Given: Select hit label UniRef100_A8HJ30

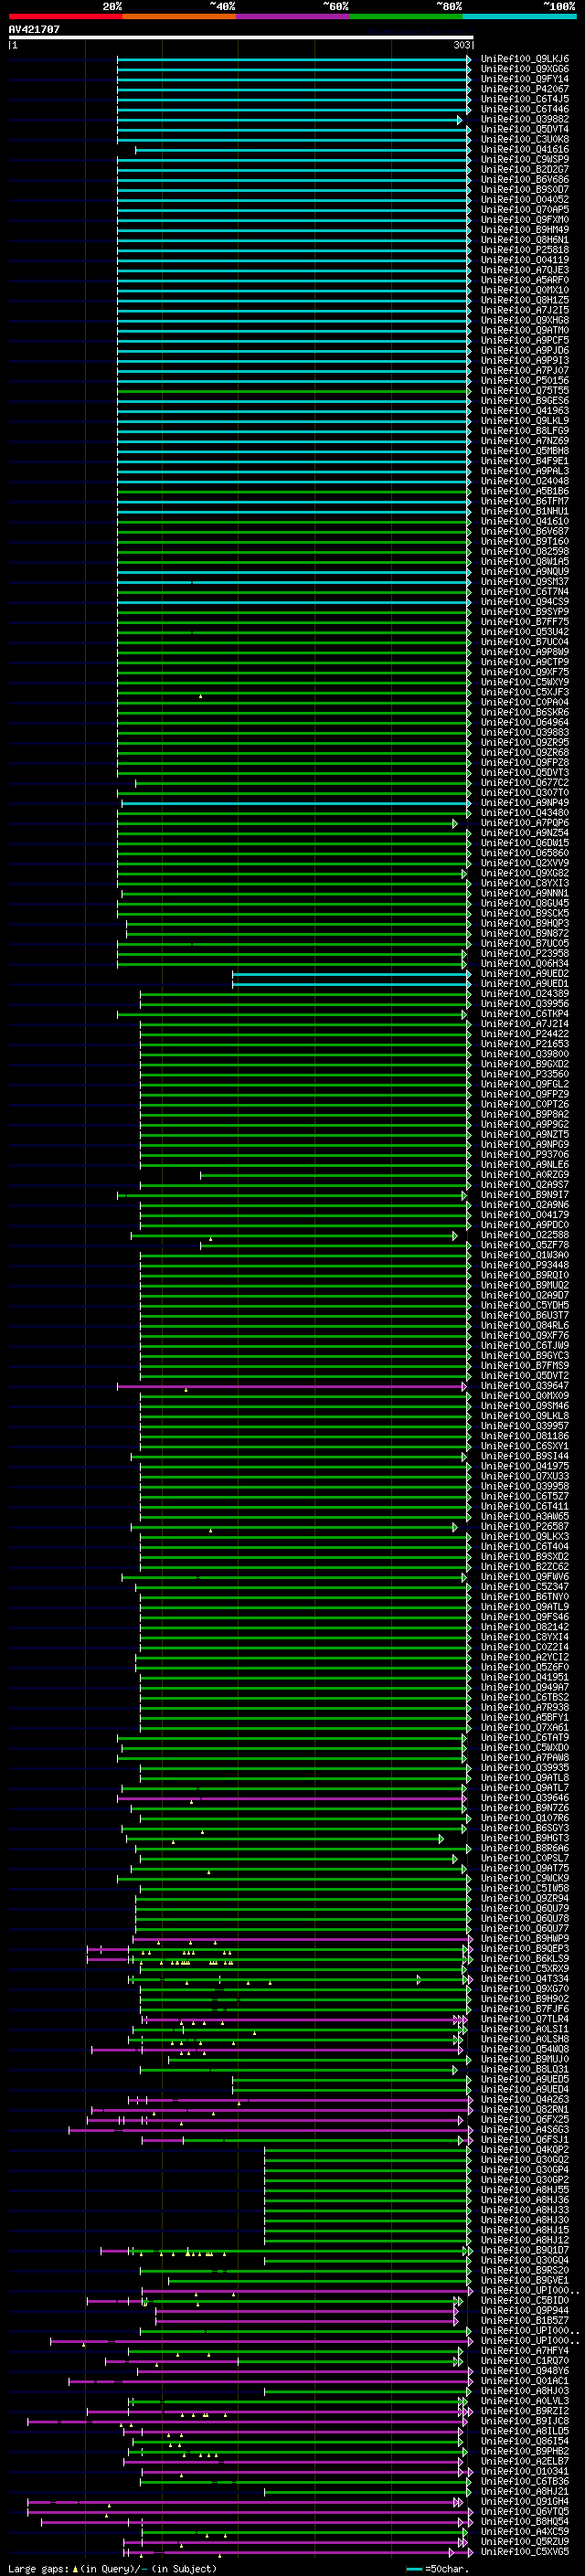Looking at the screenshot, I should pos(525,2220).
